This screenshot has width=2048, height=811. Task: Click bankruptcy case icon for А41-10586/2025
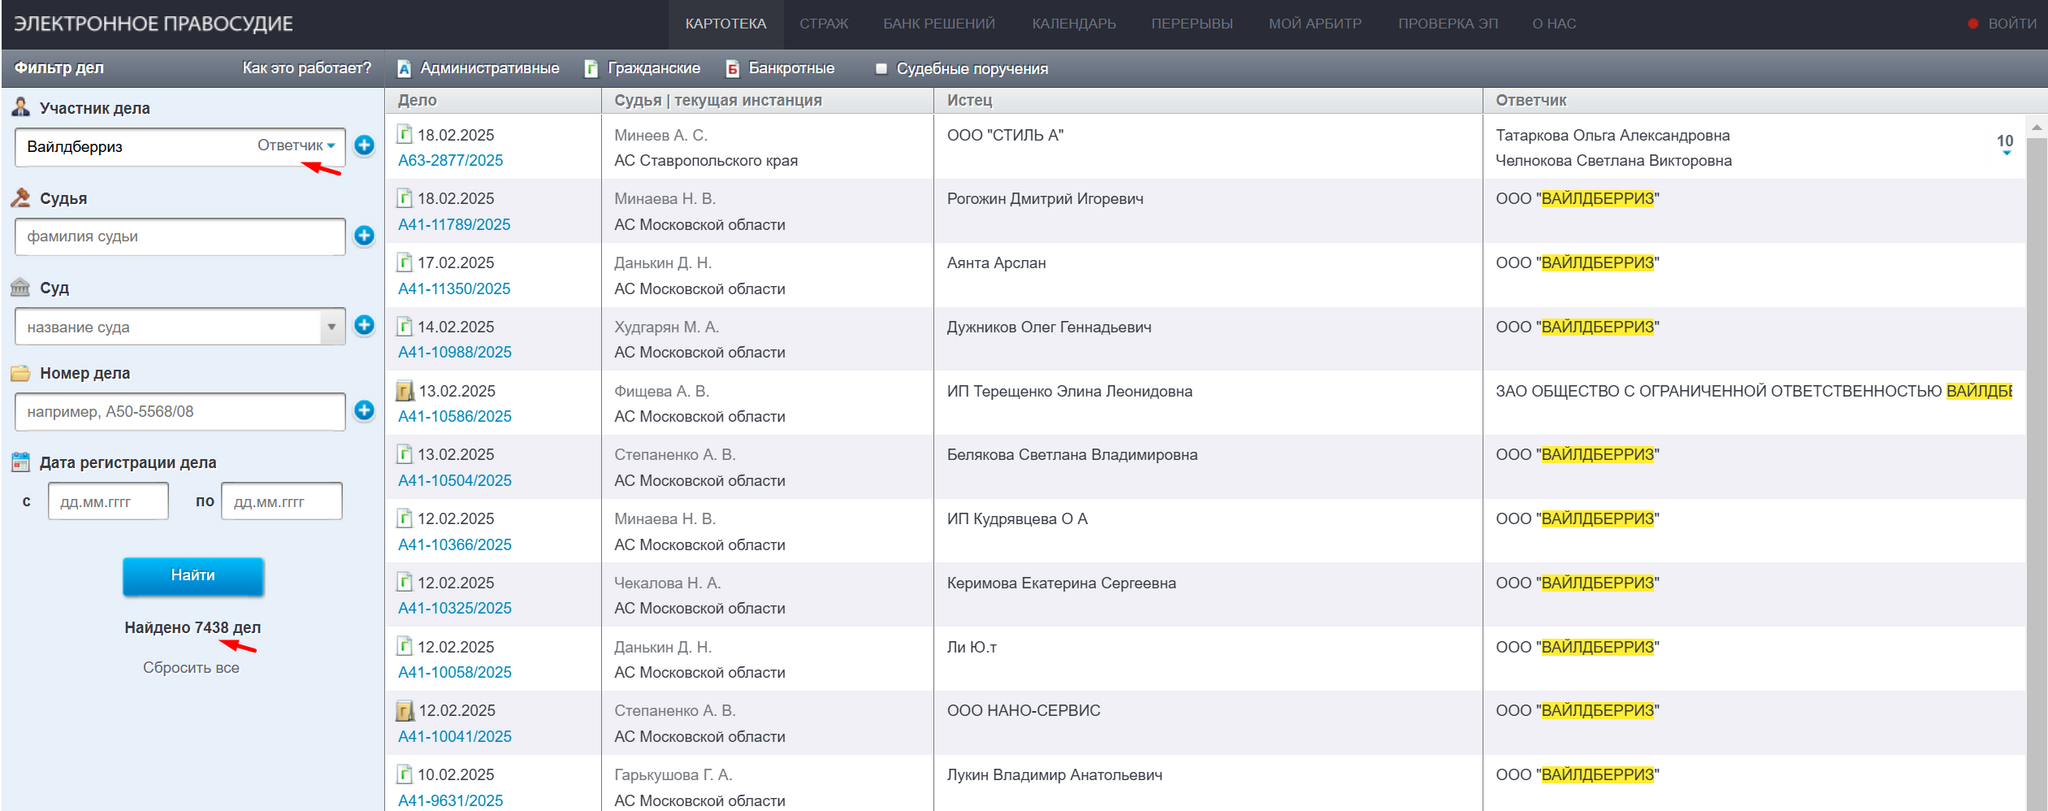(405, 390)
